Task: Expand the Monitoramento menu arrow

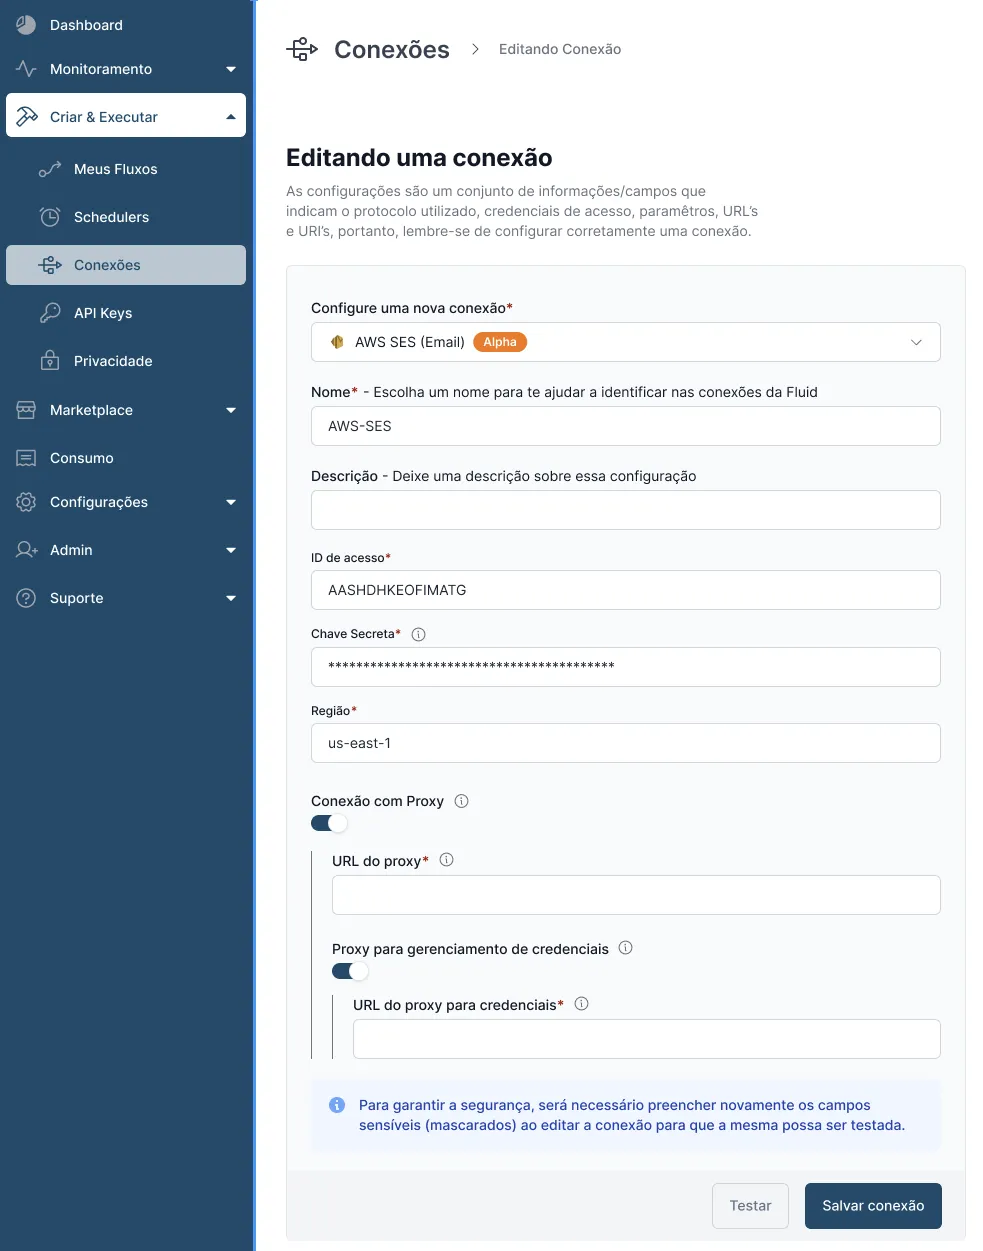Action: (231, 69)
